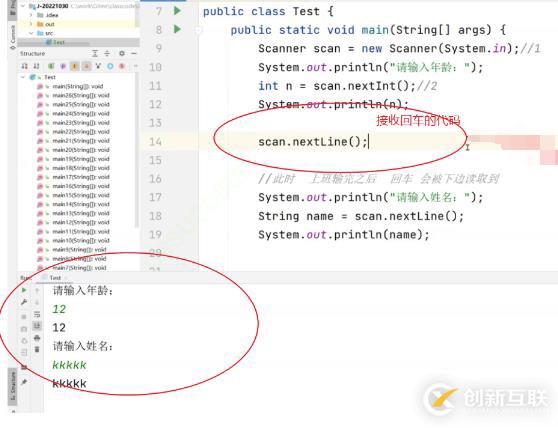558x428 pixels.
Task: Toggle scroll to end in the Run console
Action: point(37,326)
